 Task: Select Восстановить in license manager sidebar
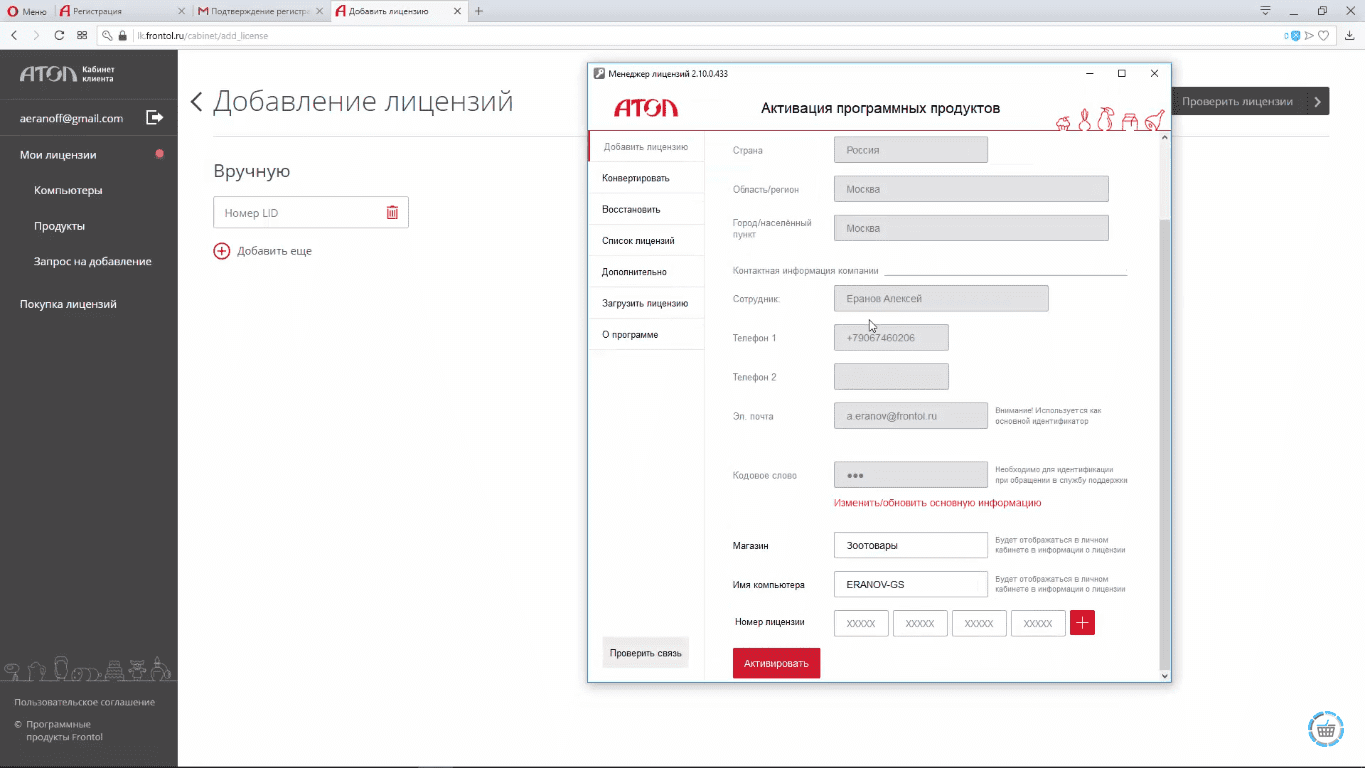tap(646, 210)
